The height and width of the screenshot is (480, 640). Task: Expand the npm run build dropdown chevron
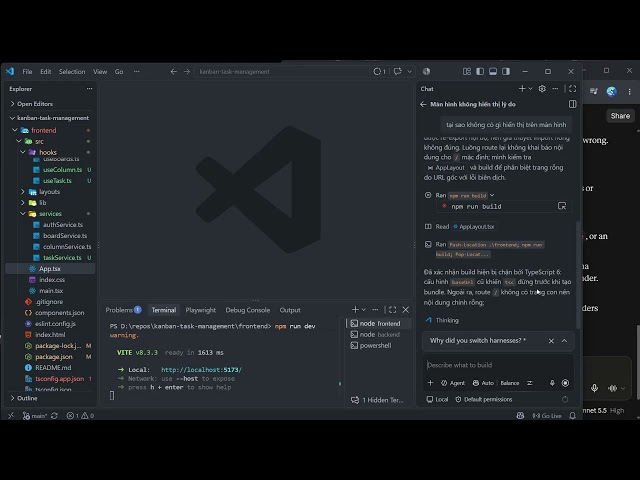492,195
